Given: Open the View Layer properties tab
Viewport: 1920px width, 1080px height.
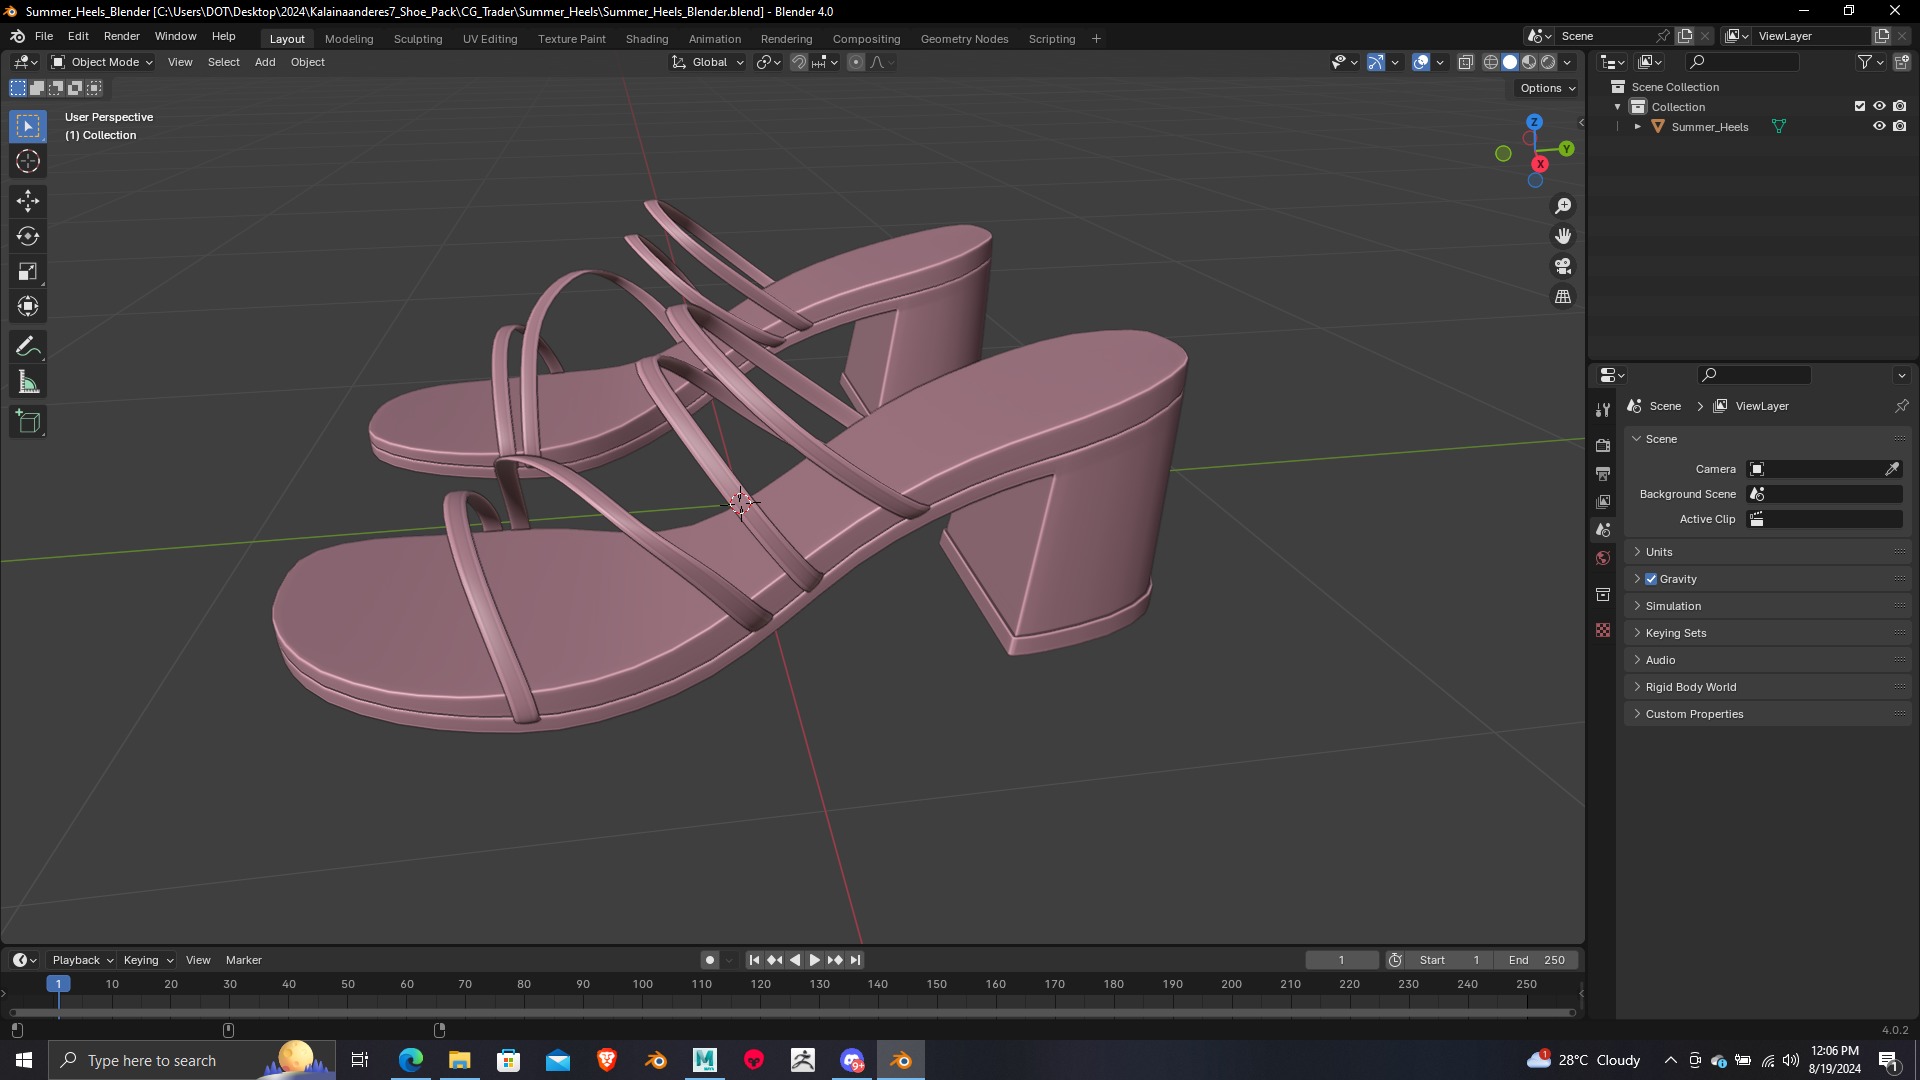Looking at the screenshot, I should [1603, 501].
